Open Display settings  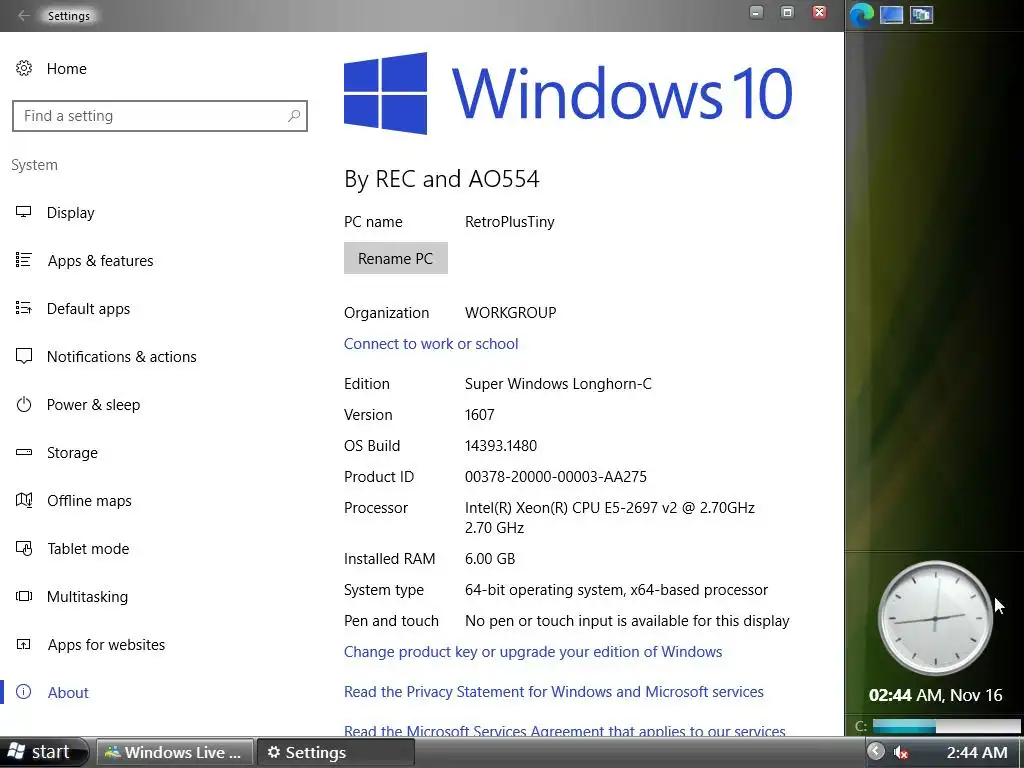[x=71, y=213]
